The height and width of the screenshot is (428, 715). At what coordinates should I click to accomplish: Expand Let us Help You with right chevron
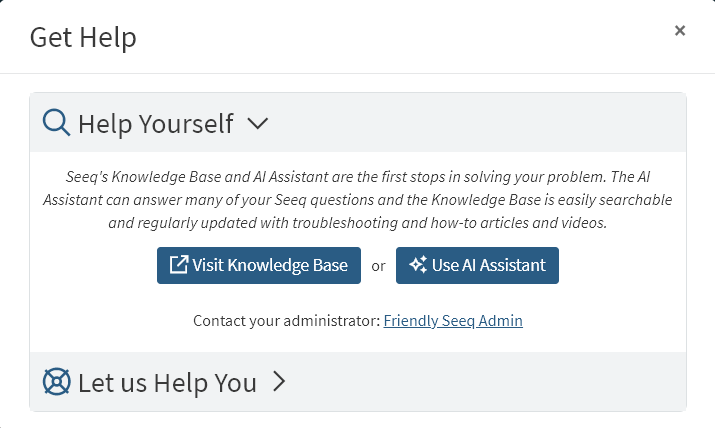point(279,382)
